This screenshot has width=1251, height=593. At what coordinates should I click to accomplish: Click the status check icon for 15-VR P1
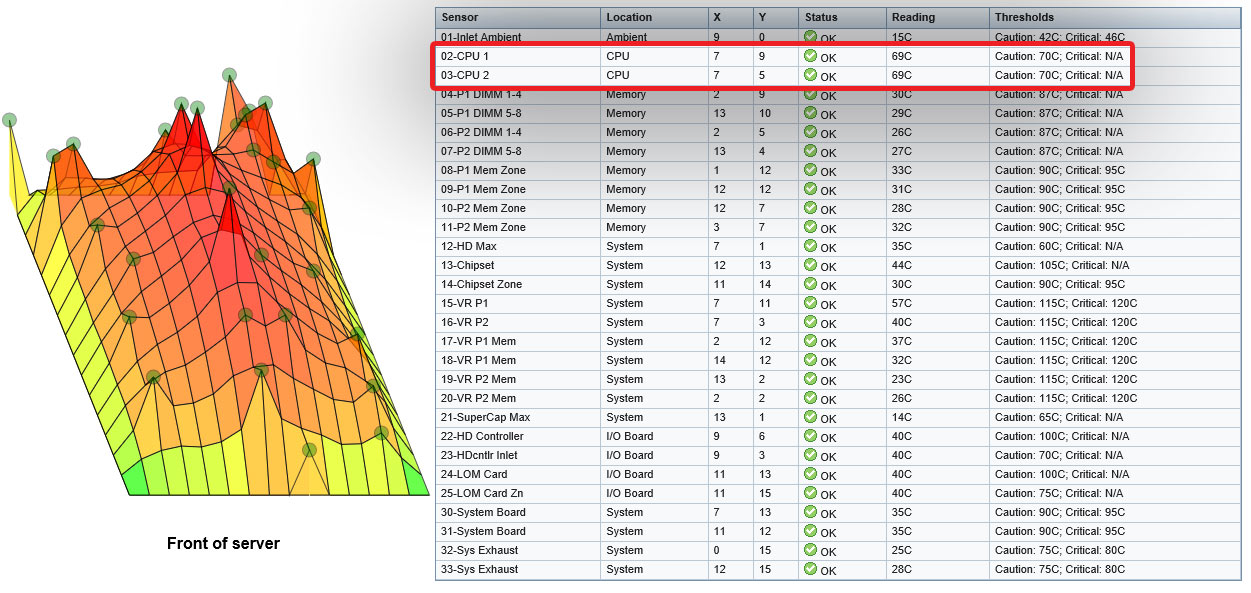click(x=811, y=303)
